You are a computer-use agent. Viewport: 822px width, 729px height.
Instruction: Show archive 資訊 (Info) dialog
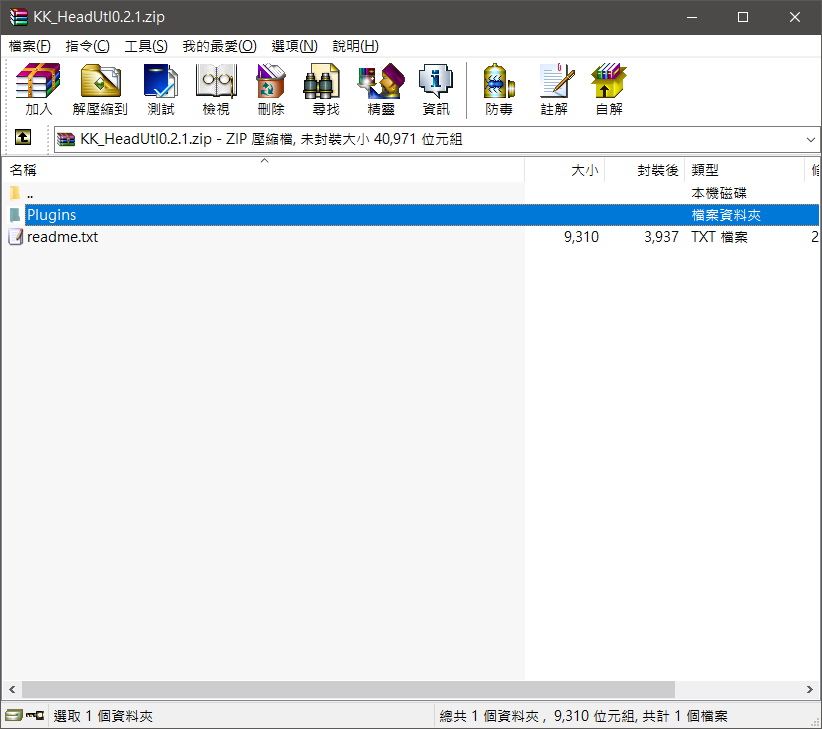pyautogui.click(x=436, y=89)
